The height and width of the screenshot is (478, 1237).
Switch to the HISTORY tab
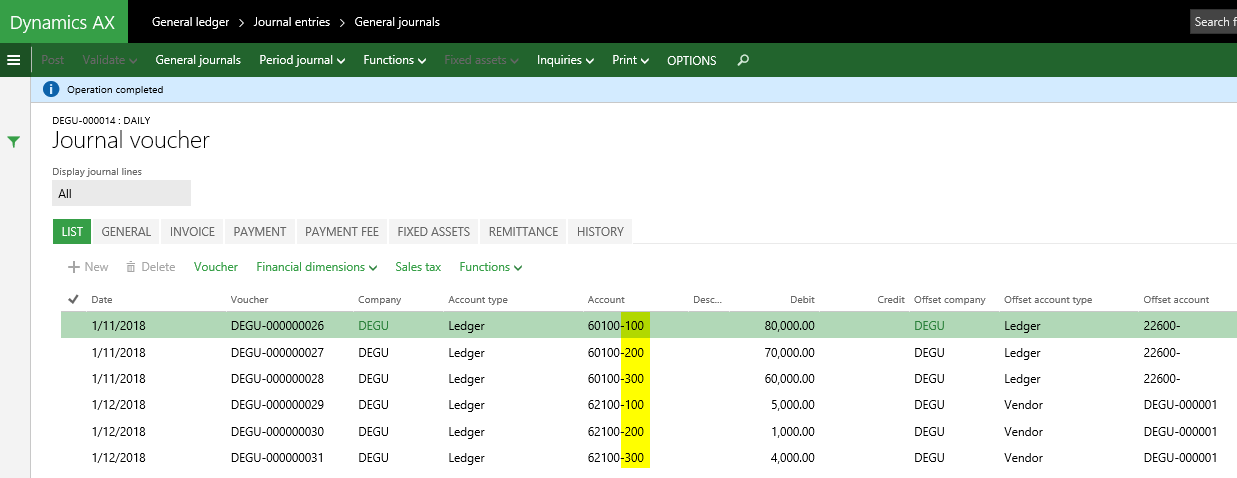click(x=600, y=231)
